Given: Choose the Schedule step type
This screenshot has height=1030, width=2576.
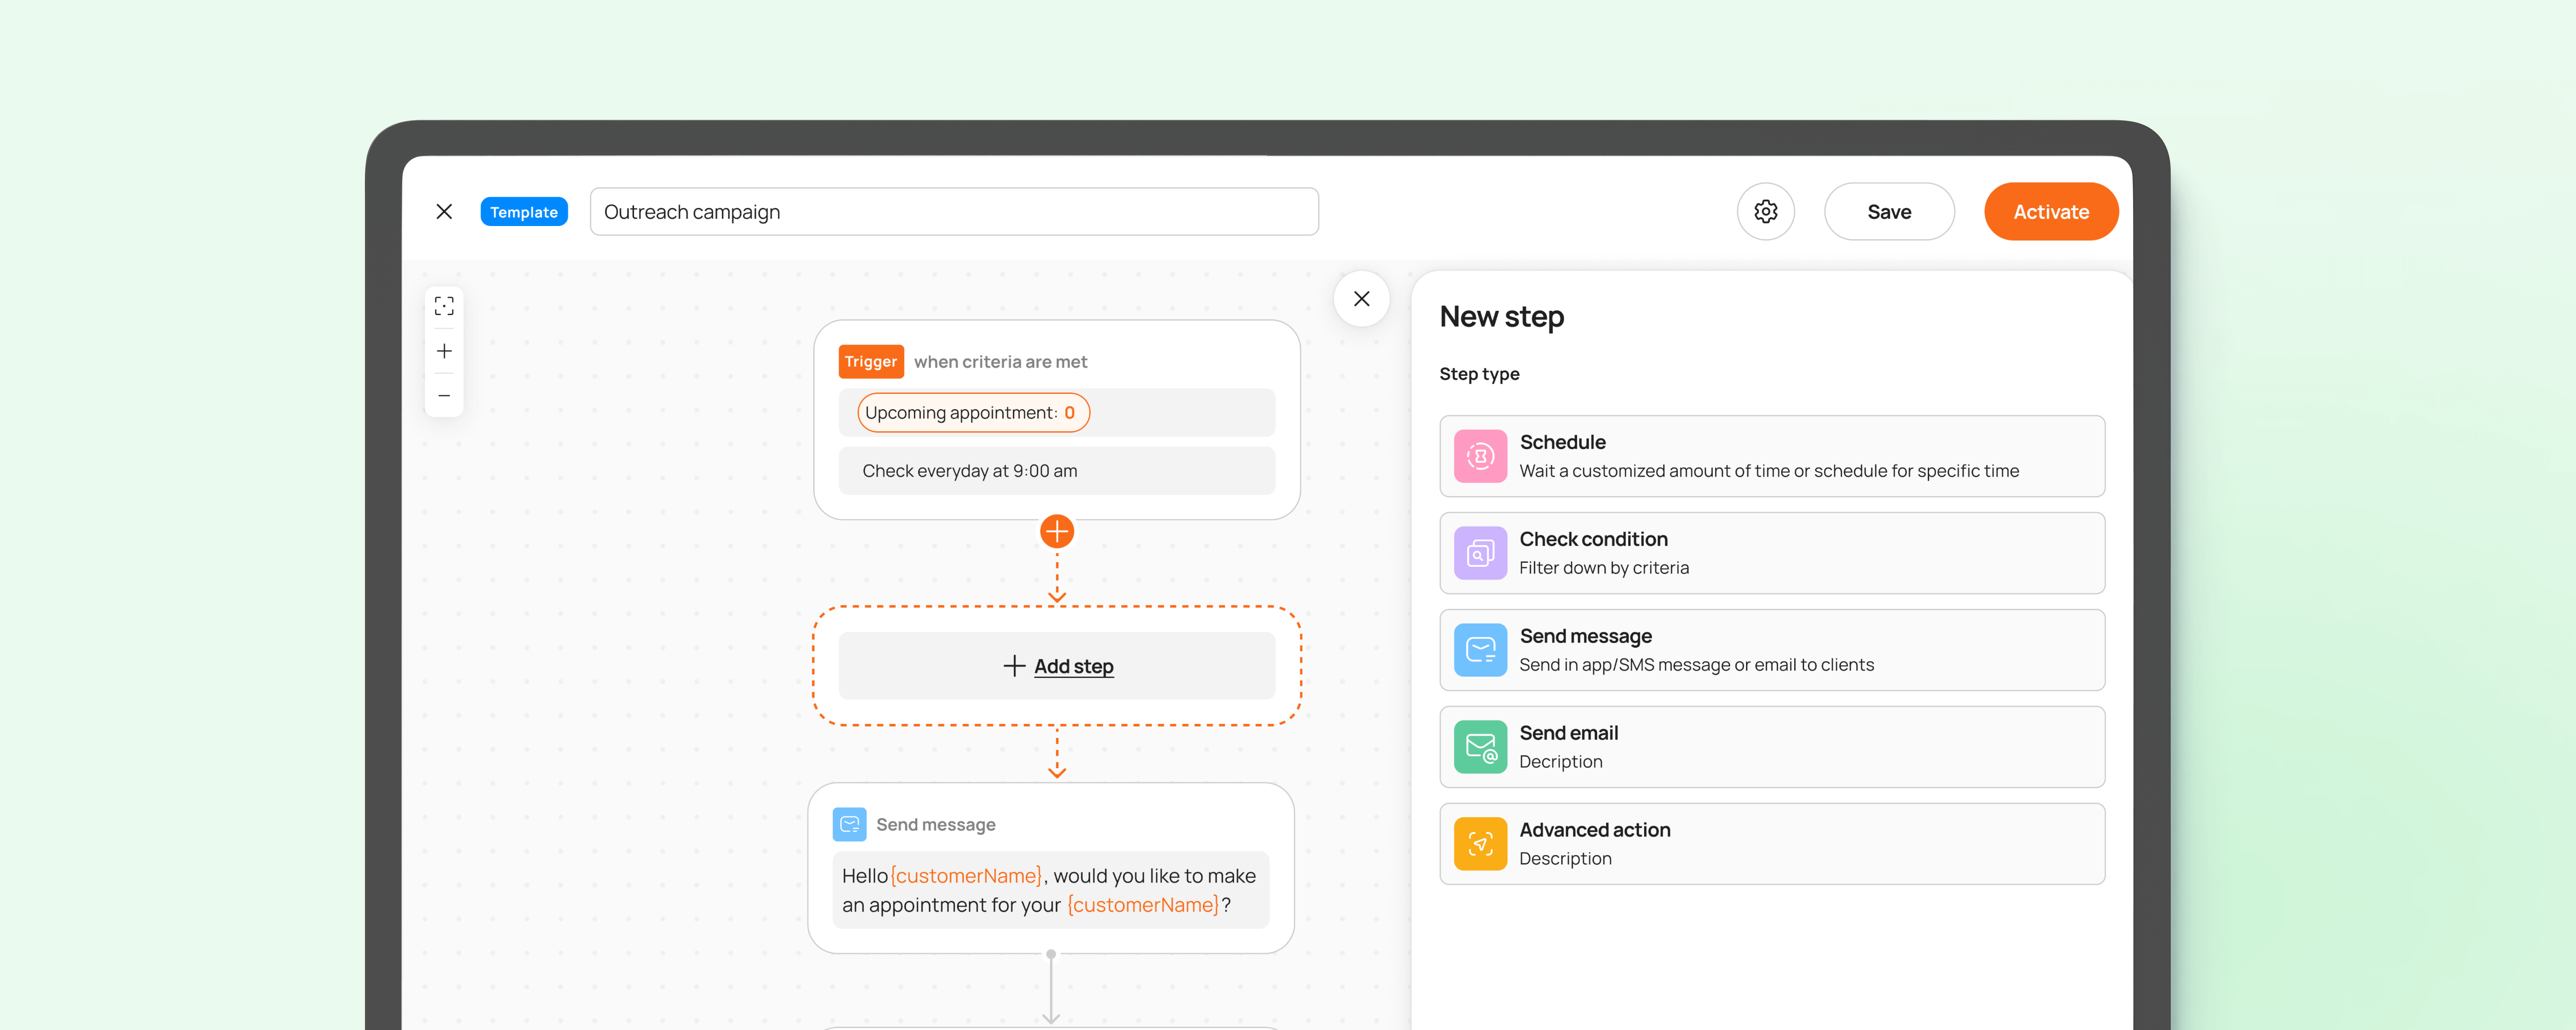Looking at the screenshot, I should pyautogui.click(x=1772, y=456).
